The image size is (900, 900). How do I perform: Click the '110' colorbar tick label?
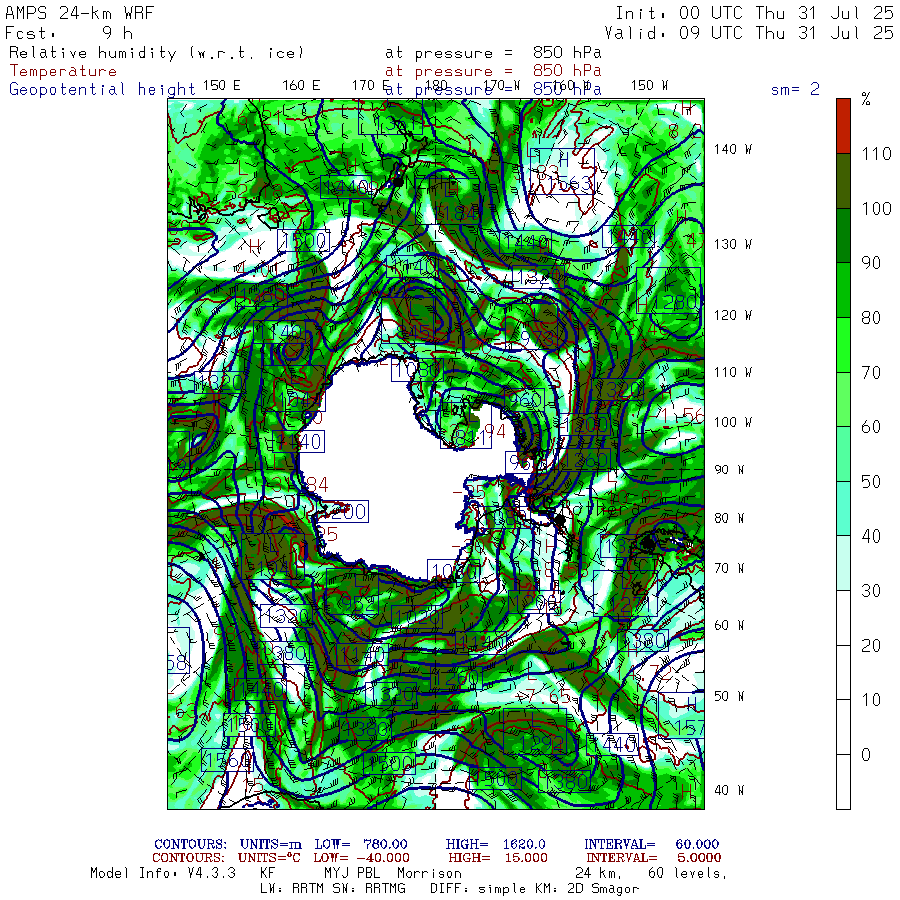click(x=876, y=154)
